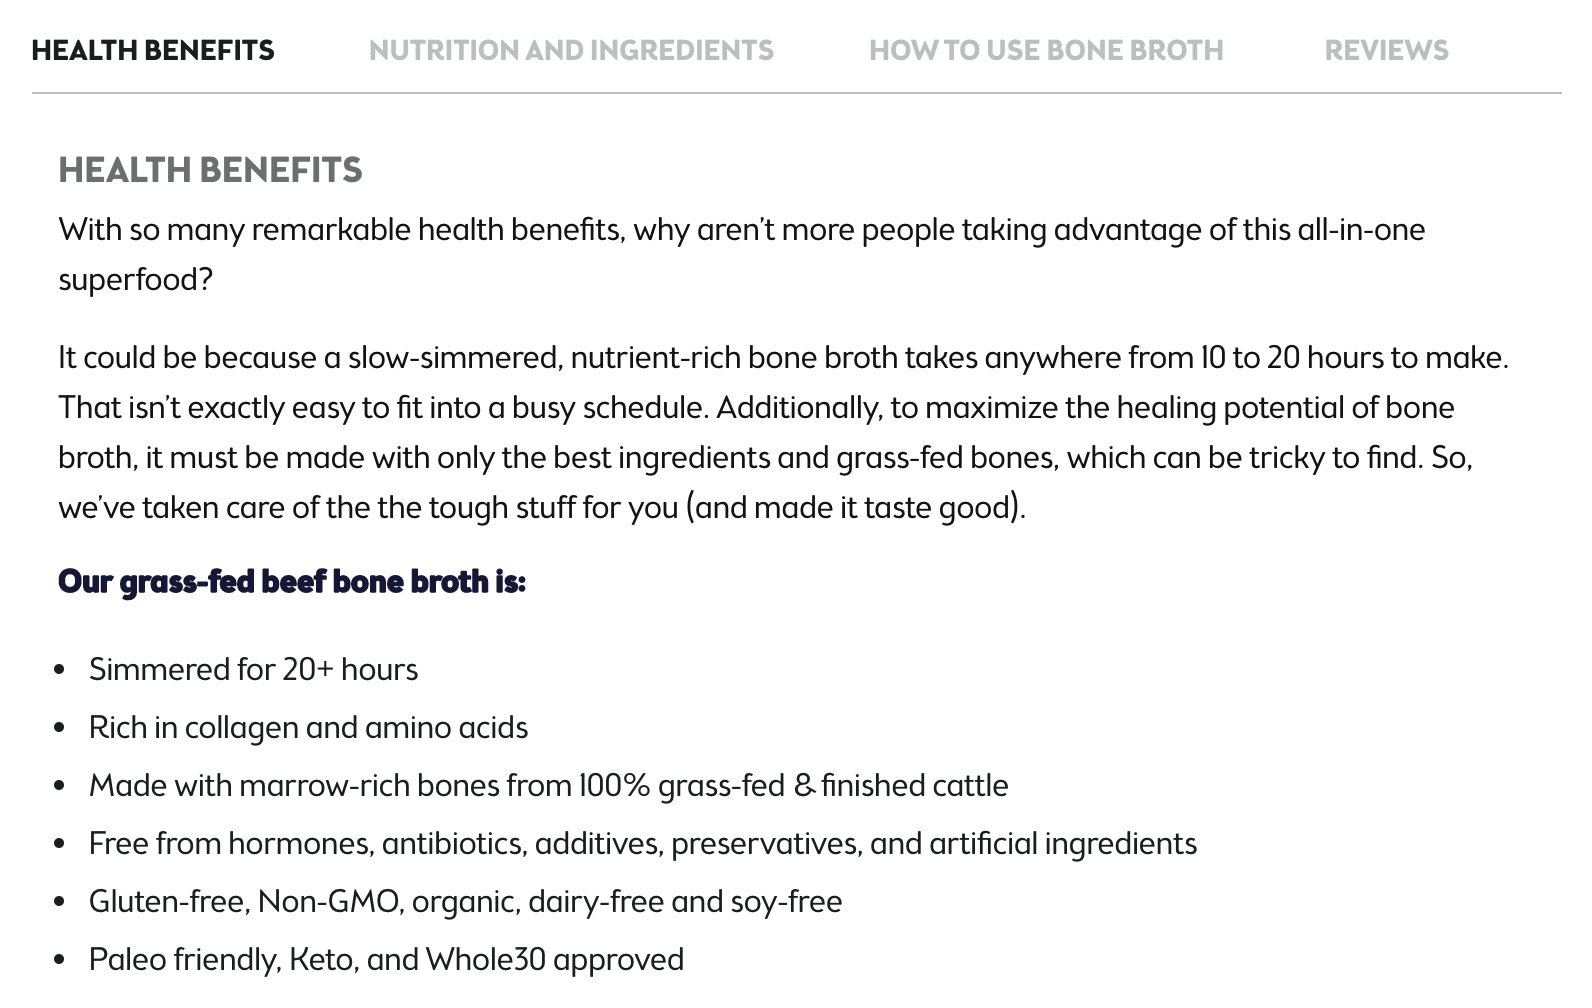This screenshot has width=1592, height=1008.
Task: Click the active HEALTH BENEFITS tab
Action: pyautogui.click(x=154, y=50)
